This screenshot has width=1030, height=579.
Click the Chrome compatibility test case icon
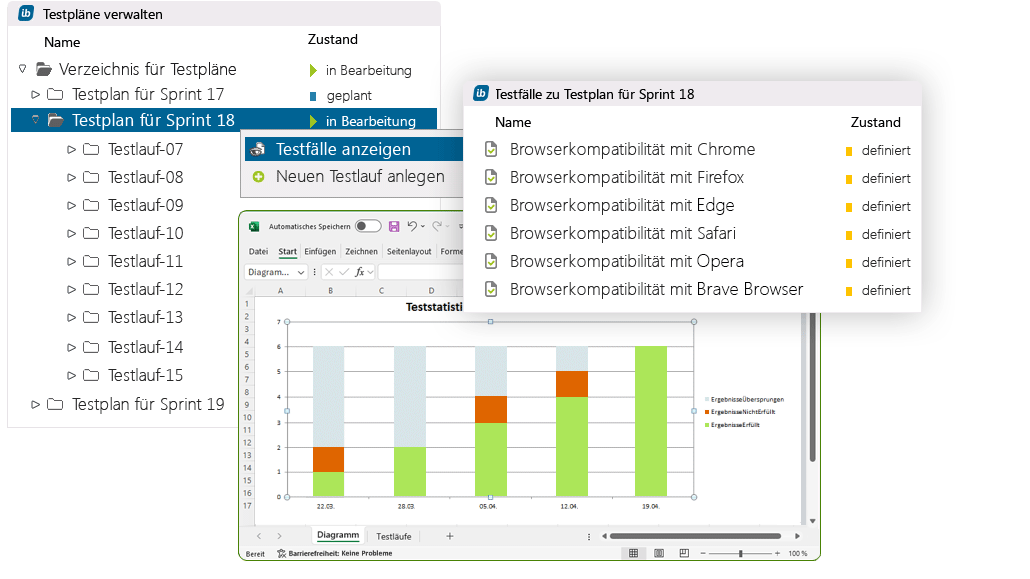(491, 150)
